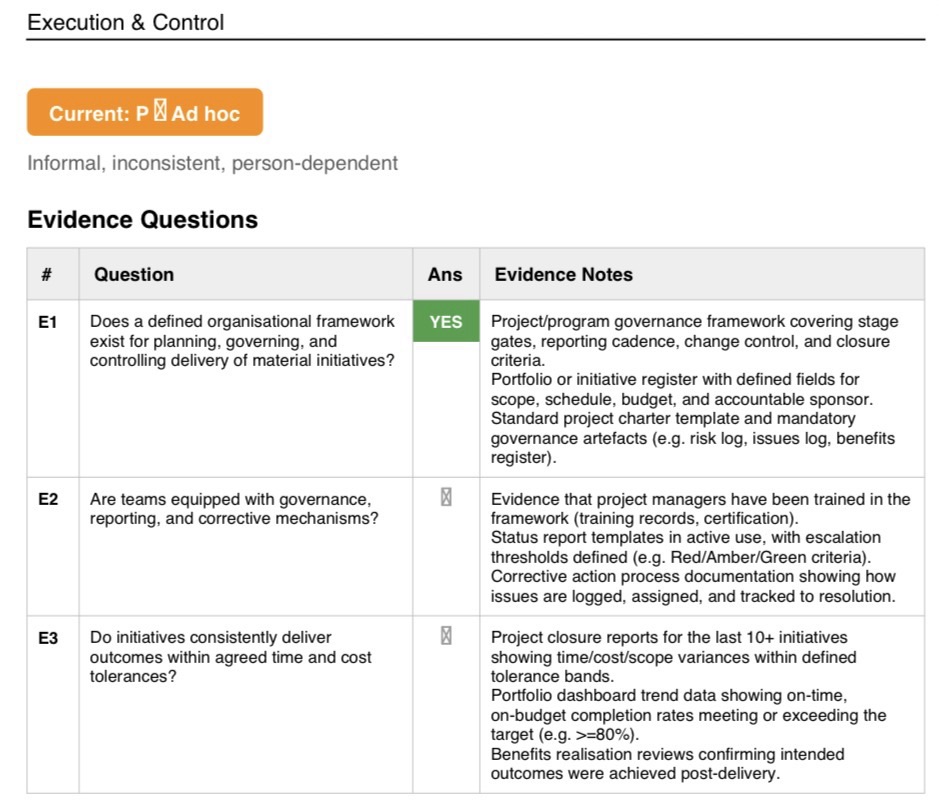Viewport: 939px width, 809px height.
Task: Click the Evidence Notes column header
Action: [564, 274]
